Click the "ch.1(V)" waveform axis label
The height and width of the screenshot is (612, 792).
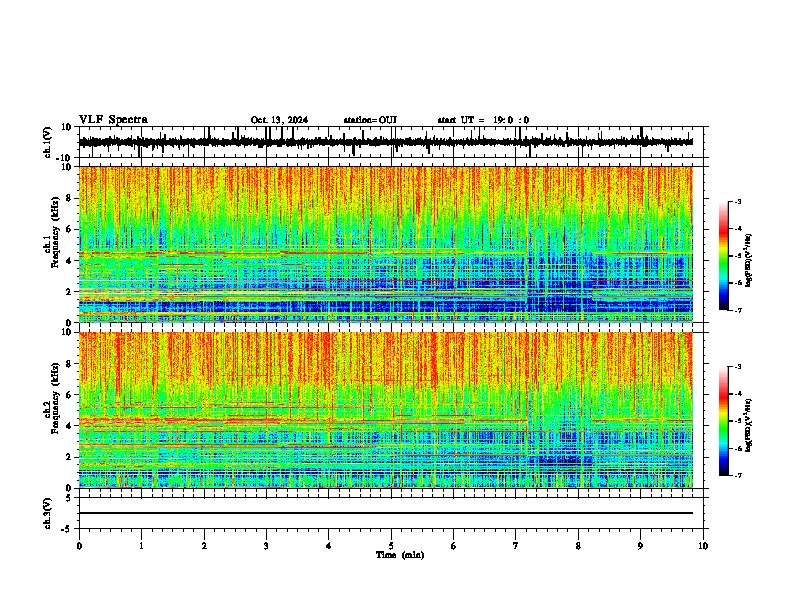[48, 142]
